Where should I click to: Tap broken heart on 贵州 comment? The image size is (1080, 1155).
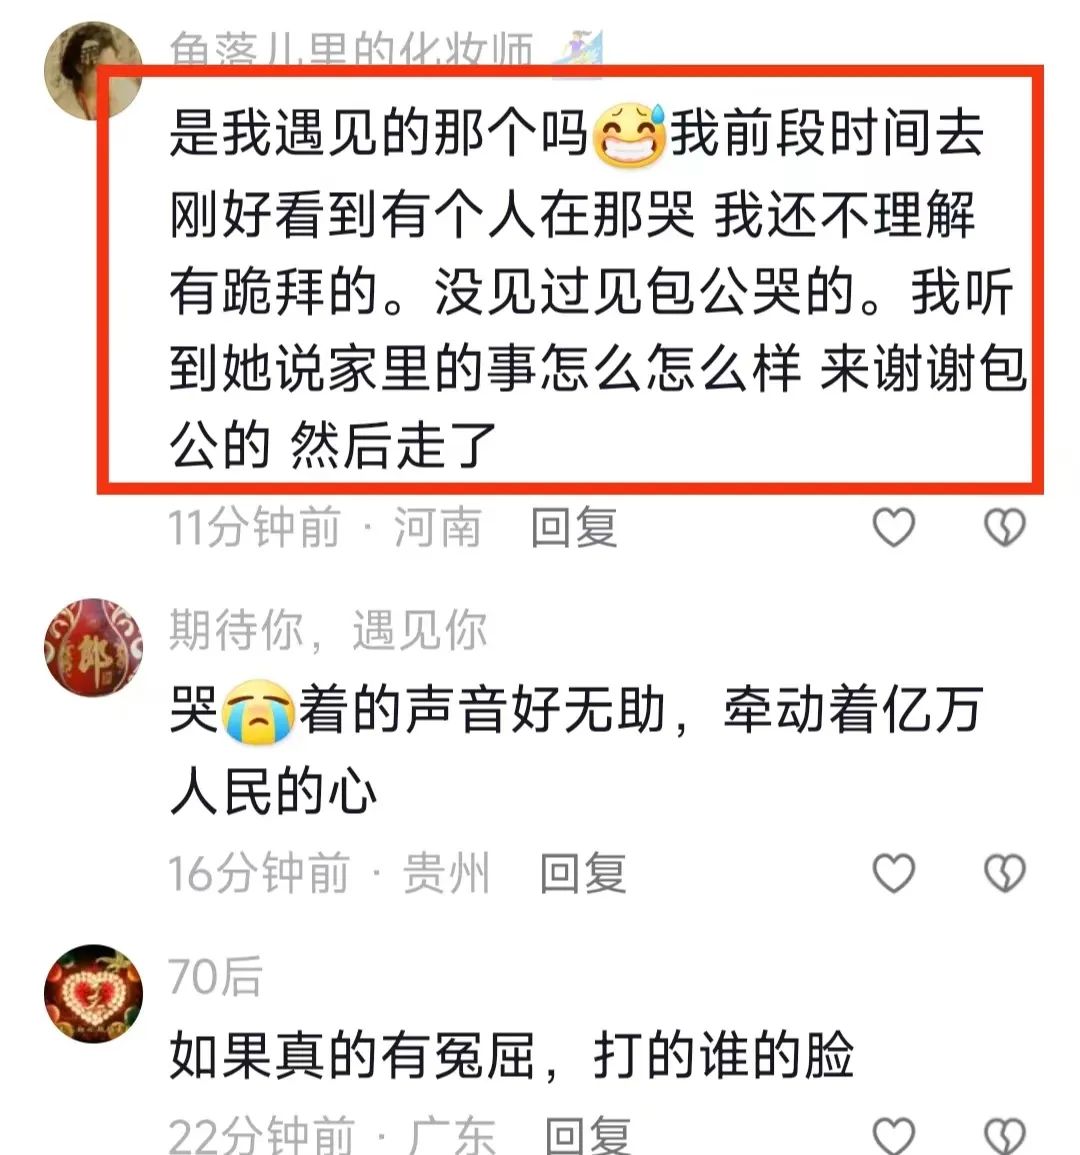coord(1005,873)
